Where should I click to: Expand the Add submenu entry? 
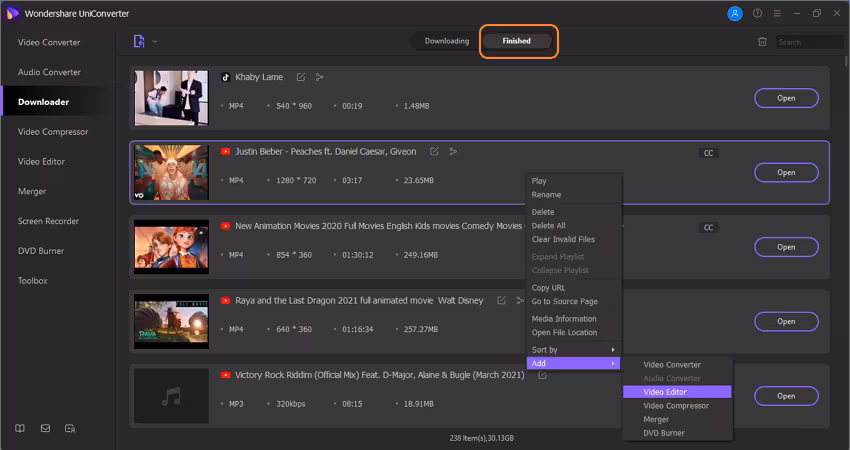pos(574,363)
